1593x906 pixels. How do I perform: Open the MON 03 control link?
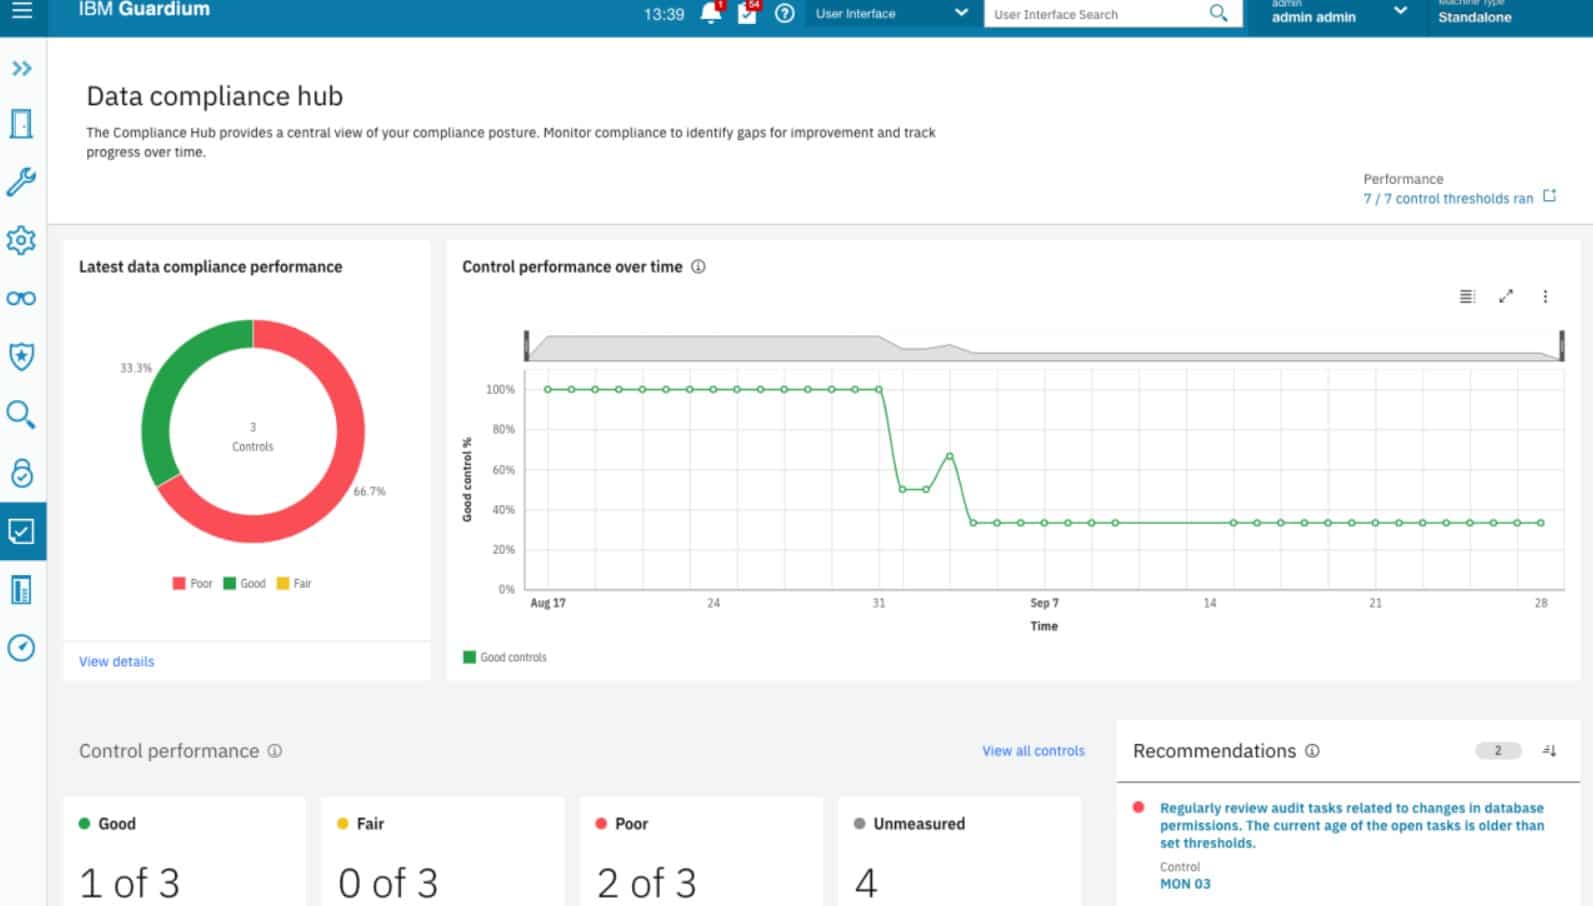[x=1185, y=884]
